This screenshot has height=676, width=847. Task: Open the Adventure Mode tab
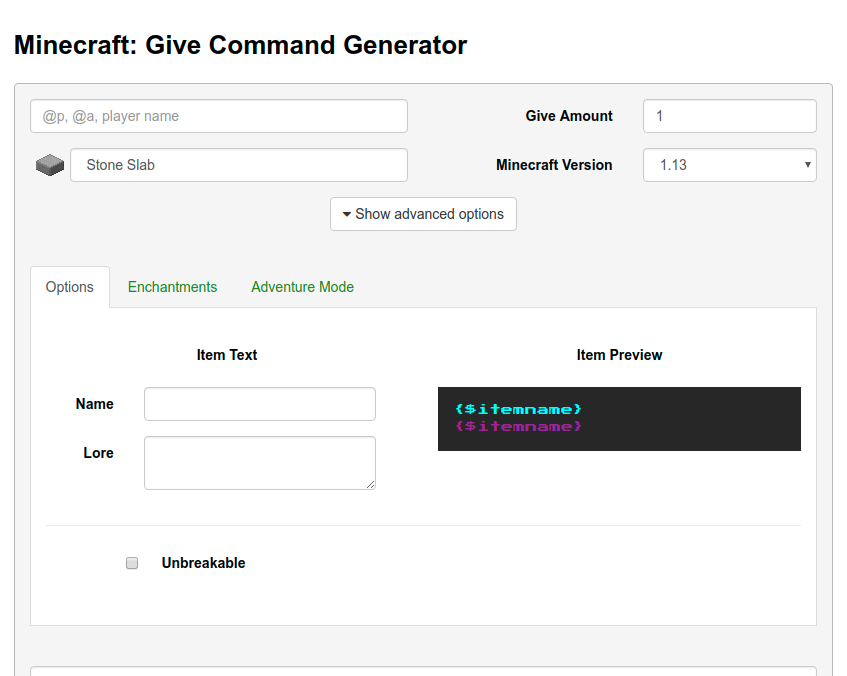coord(302,287)
